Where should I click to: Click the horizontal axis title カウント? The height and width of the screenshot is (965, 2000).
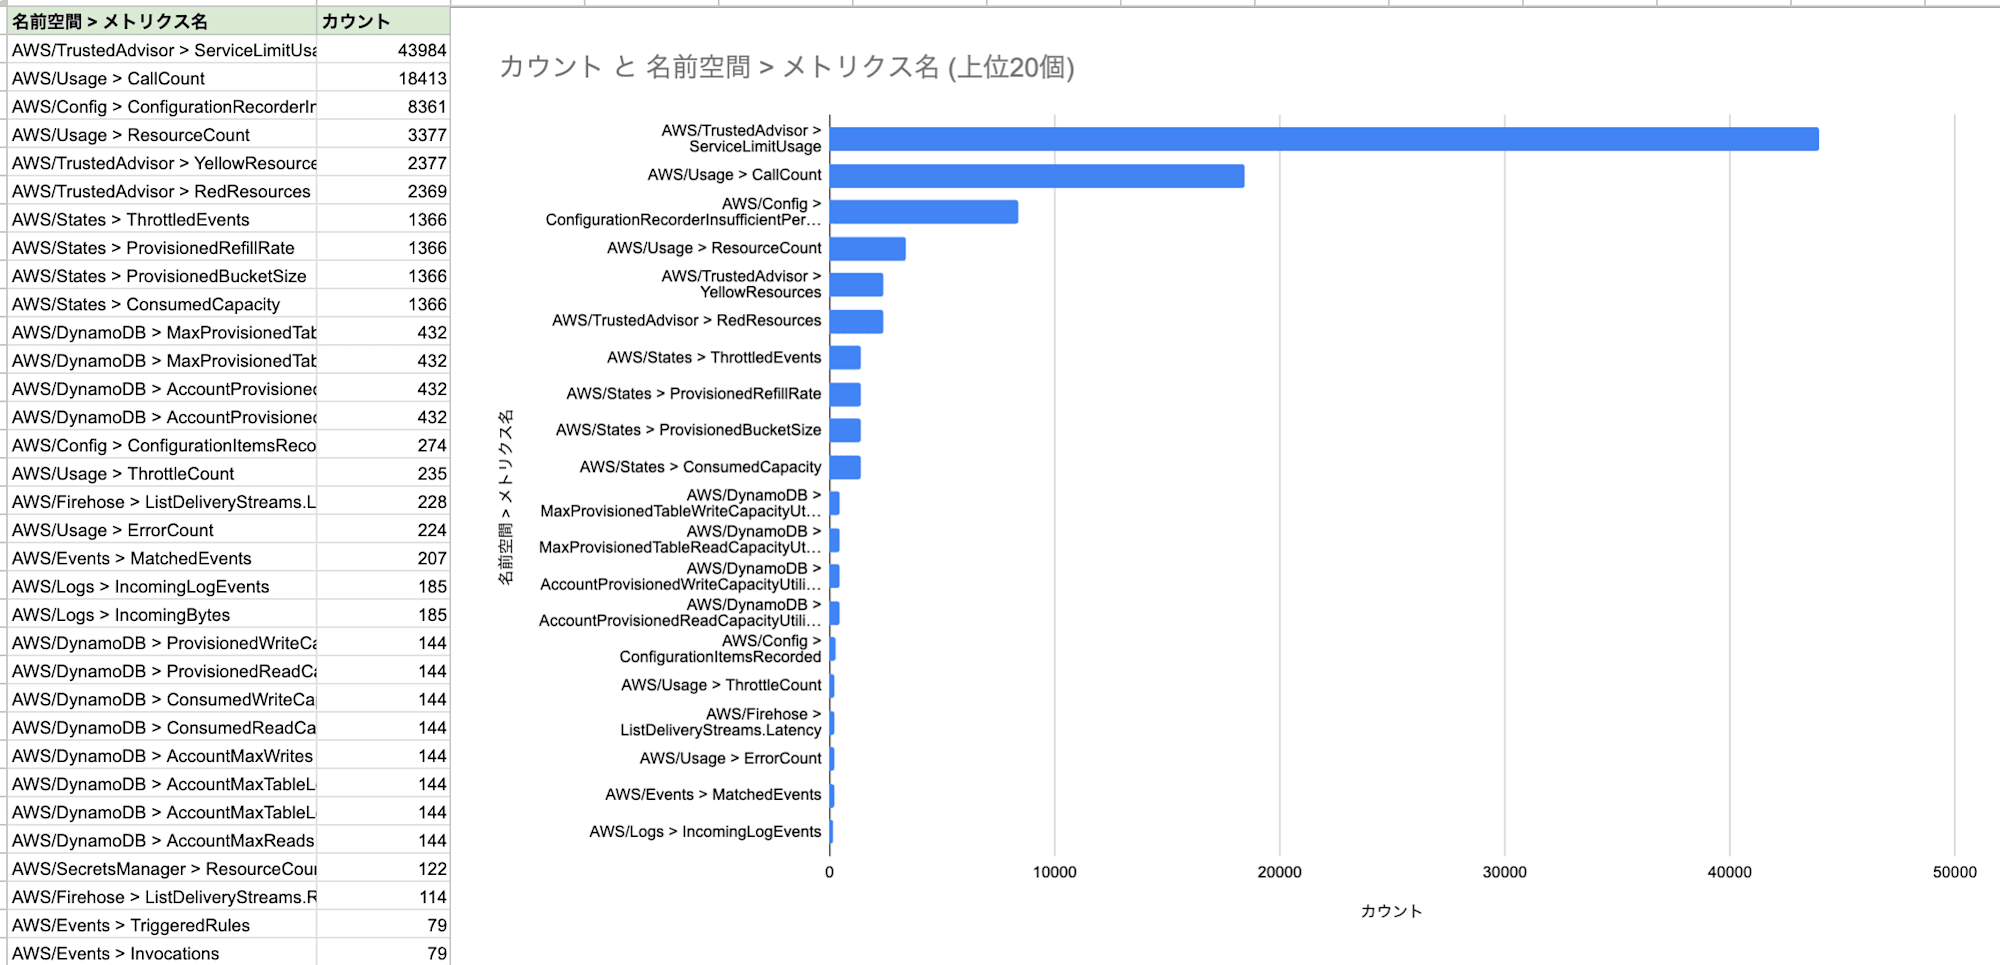click(x=1391, y=911)
